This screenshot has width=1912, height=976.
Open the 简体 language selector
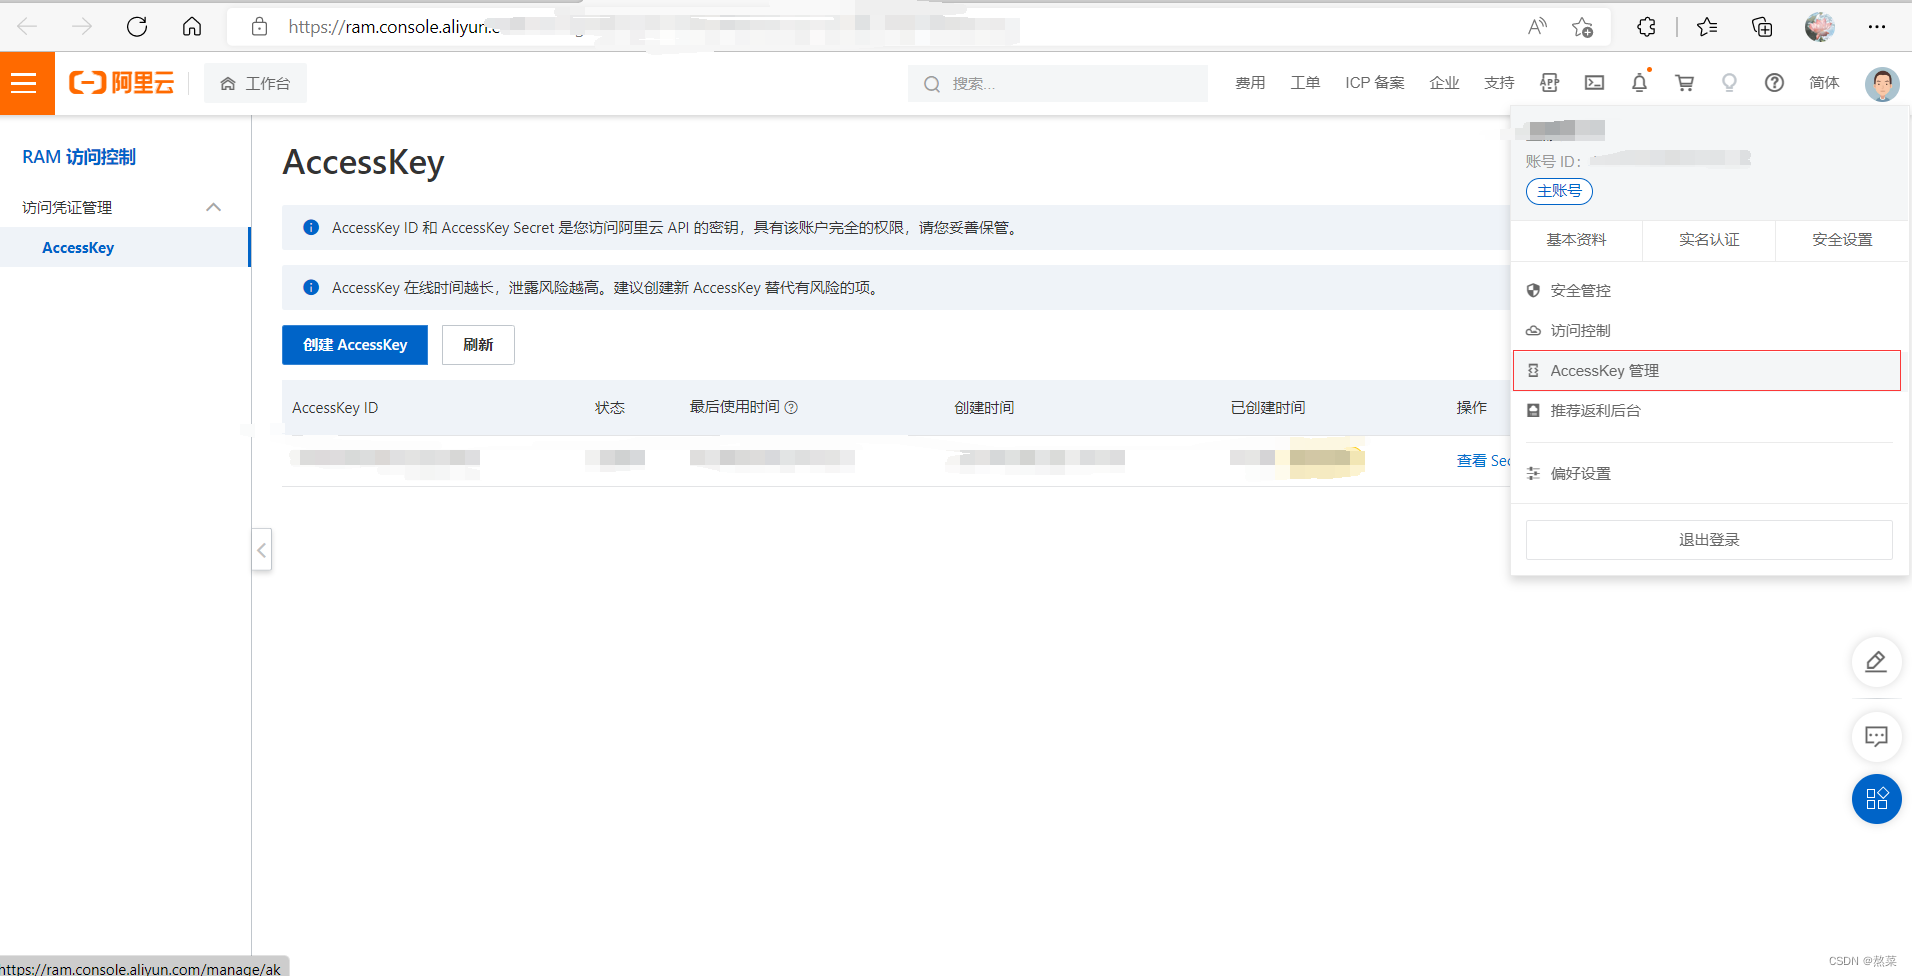(1823, 83)
